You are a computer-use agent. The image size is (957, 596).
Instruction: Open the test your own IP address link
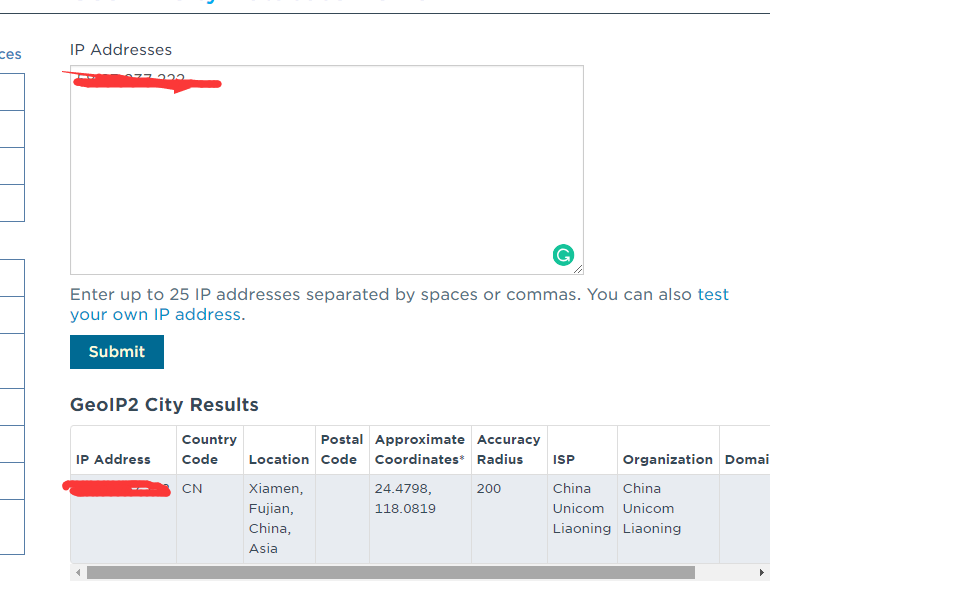(399, 304)
